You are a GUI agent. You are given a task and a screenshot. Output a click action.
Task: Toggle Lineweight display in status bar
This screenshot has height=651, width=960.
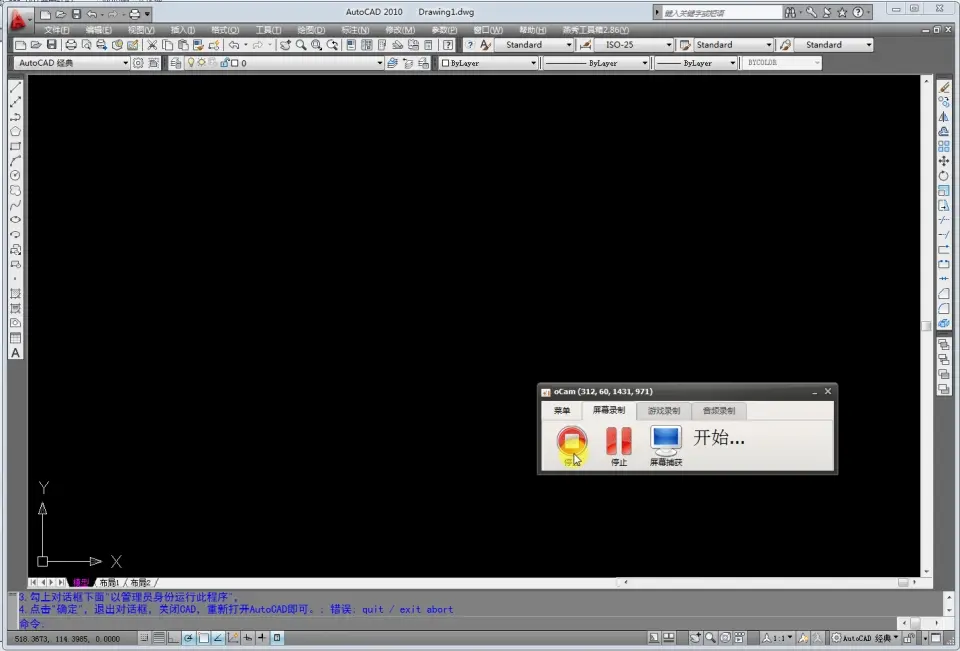(262, 638)
